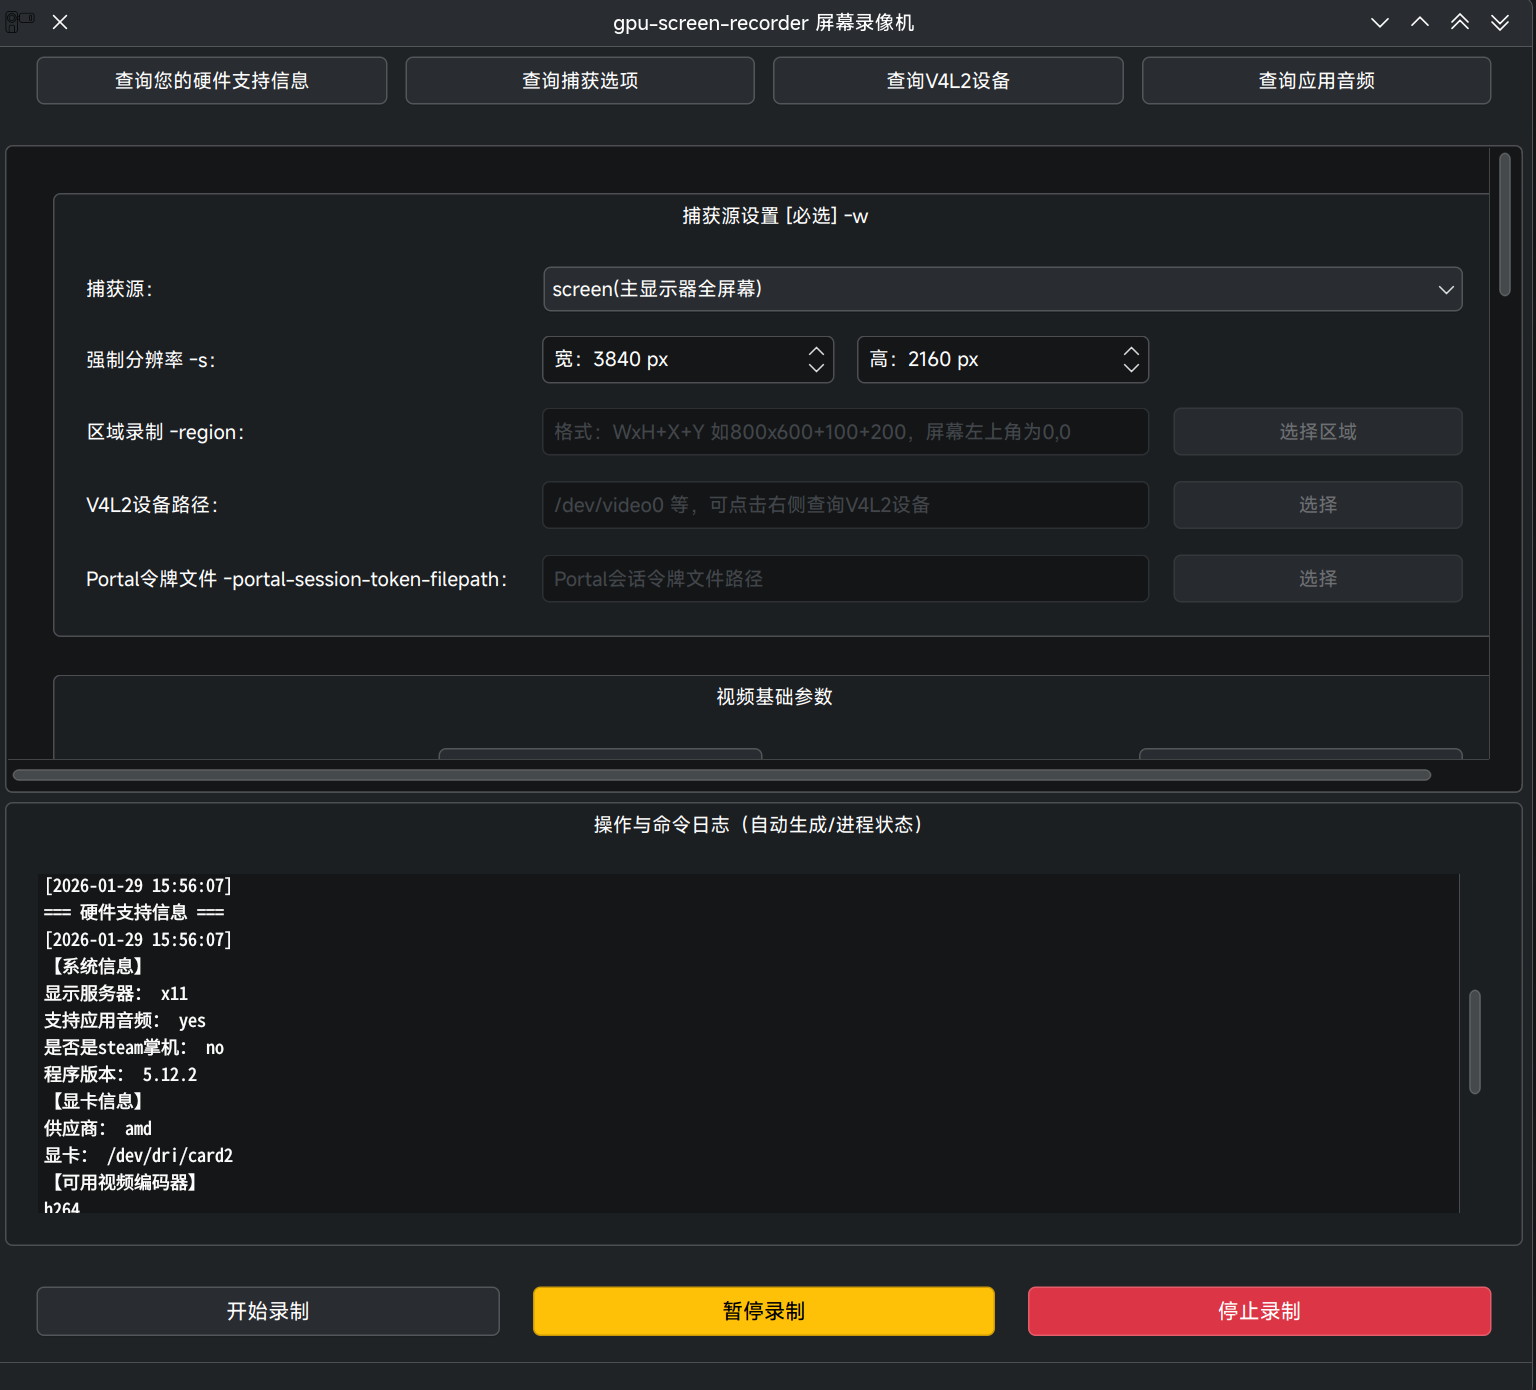Viewport: 1536px width, 1390px height.
Task: Click 查询捕获选项 to query capture options
Action: click(579, 80)
